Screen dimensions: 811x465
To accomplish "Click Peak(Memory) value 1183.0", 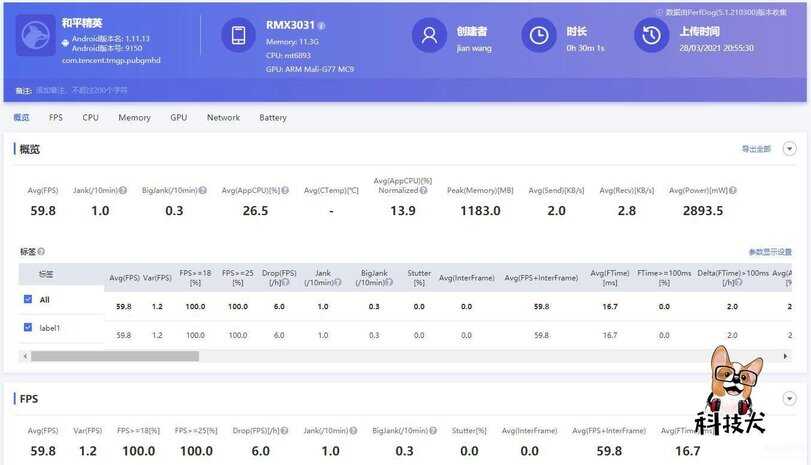I will coord(480,211).
